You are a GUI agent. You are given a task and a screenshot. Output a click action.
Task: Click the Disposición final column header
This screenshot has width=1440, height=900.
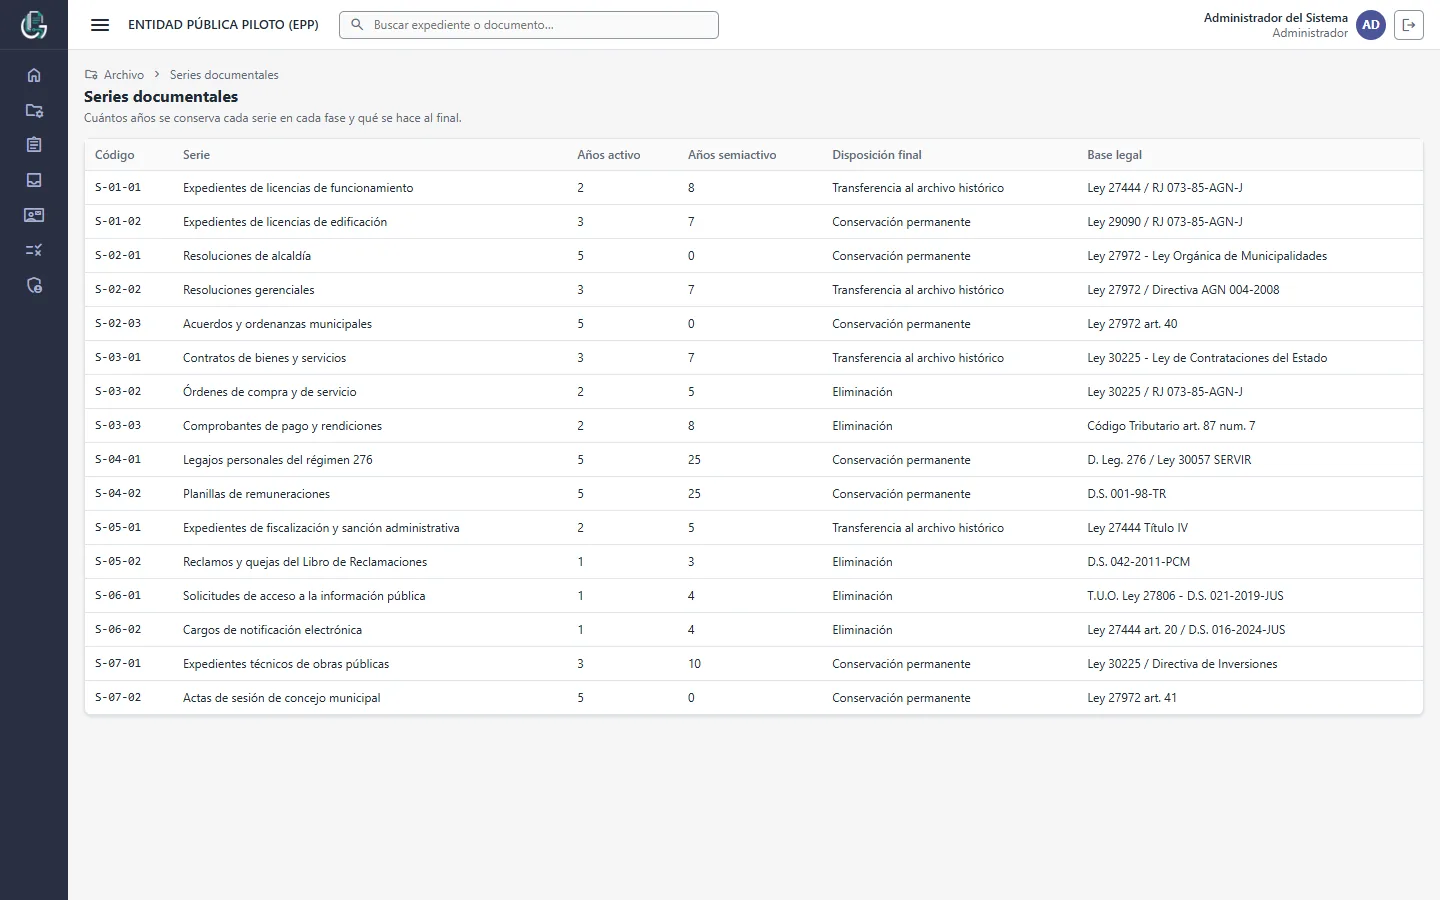tap(877, 155)
